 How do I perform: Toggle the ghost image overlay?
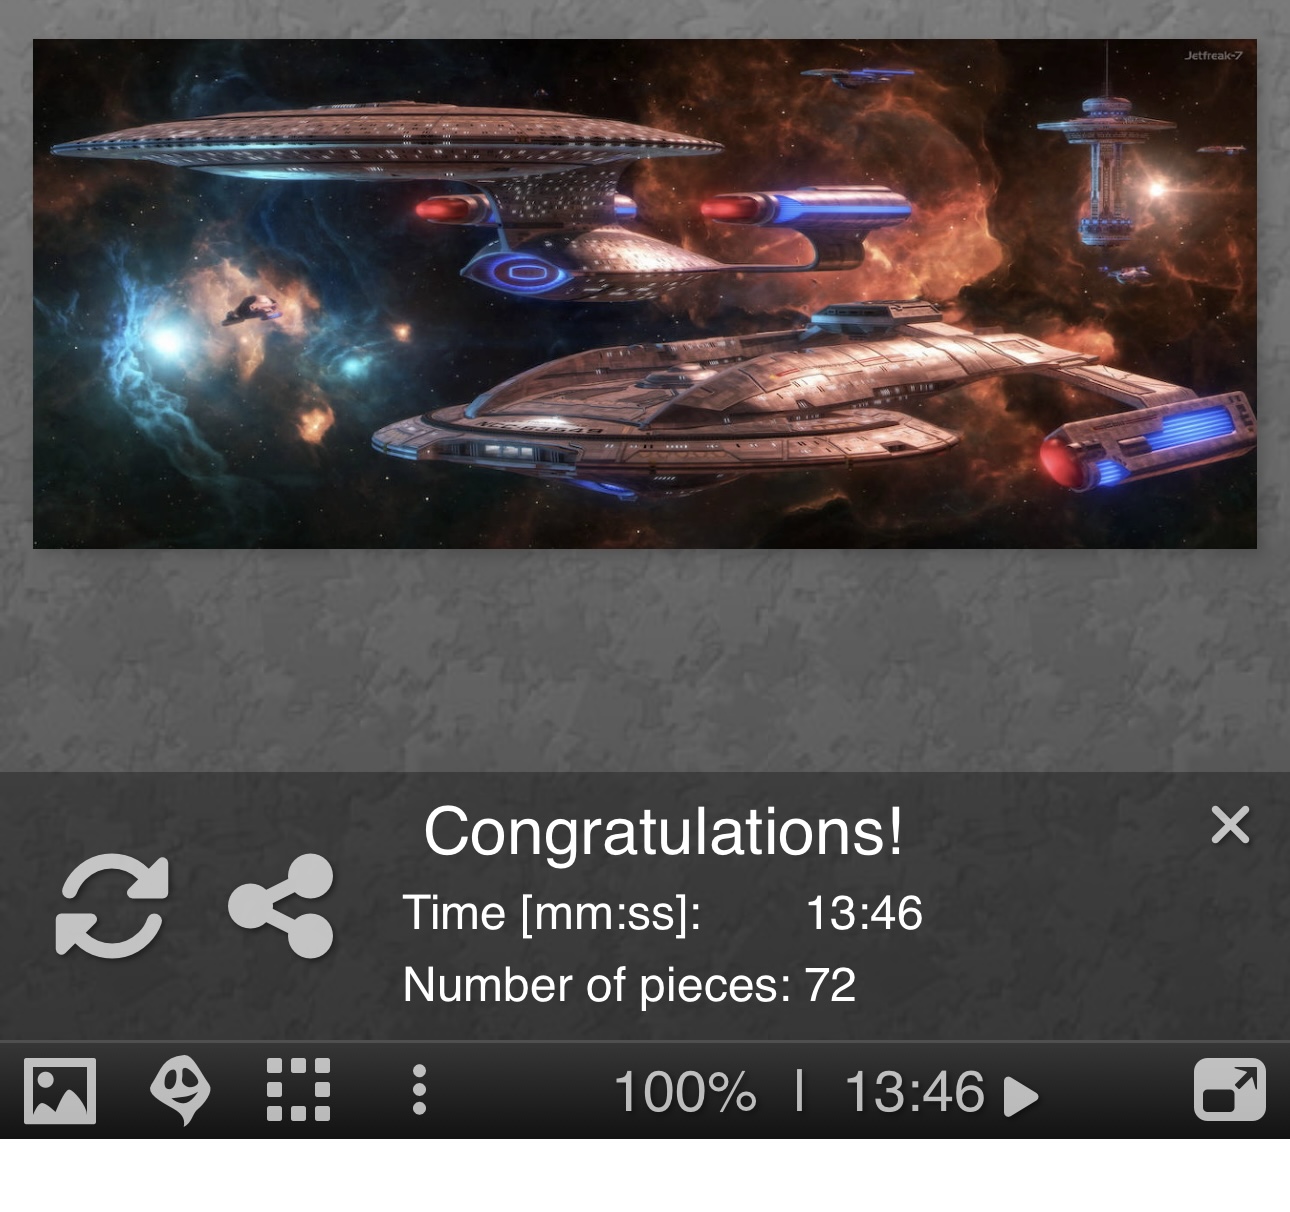[x=181, y=1091]
